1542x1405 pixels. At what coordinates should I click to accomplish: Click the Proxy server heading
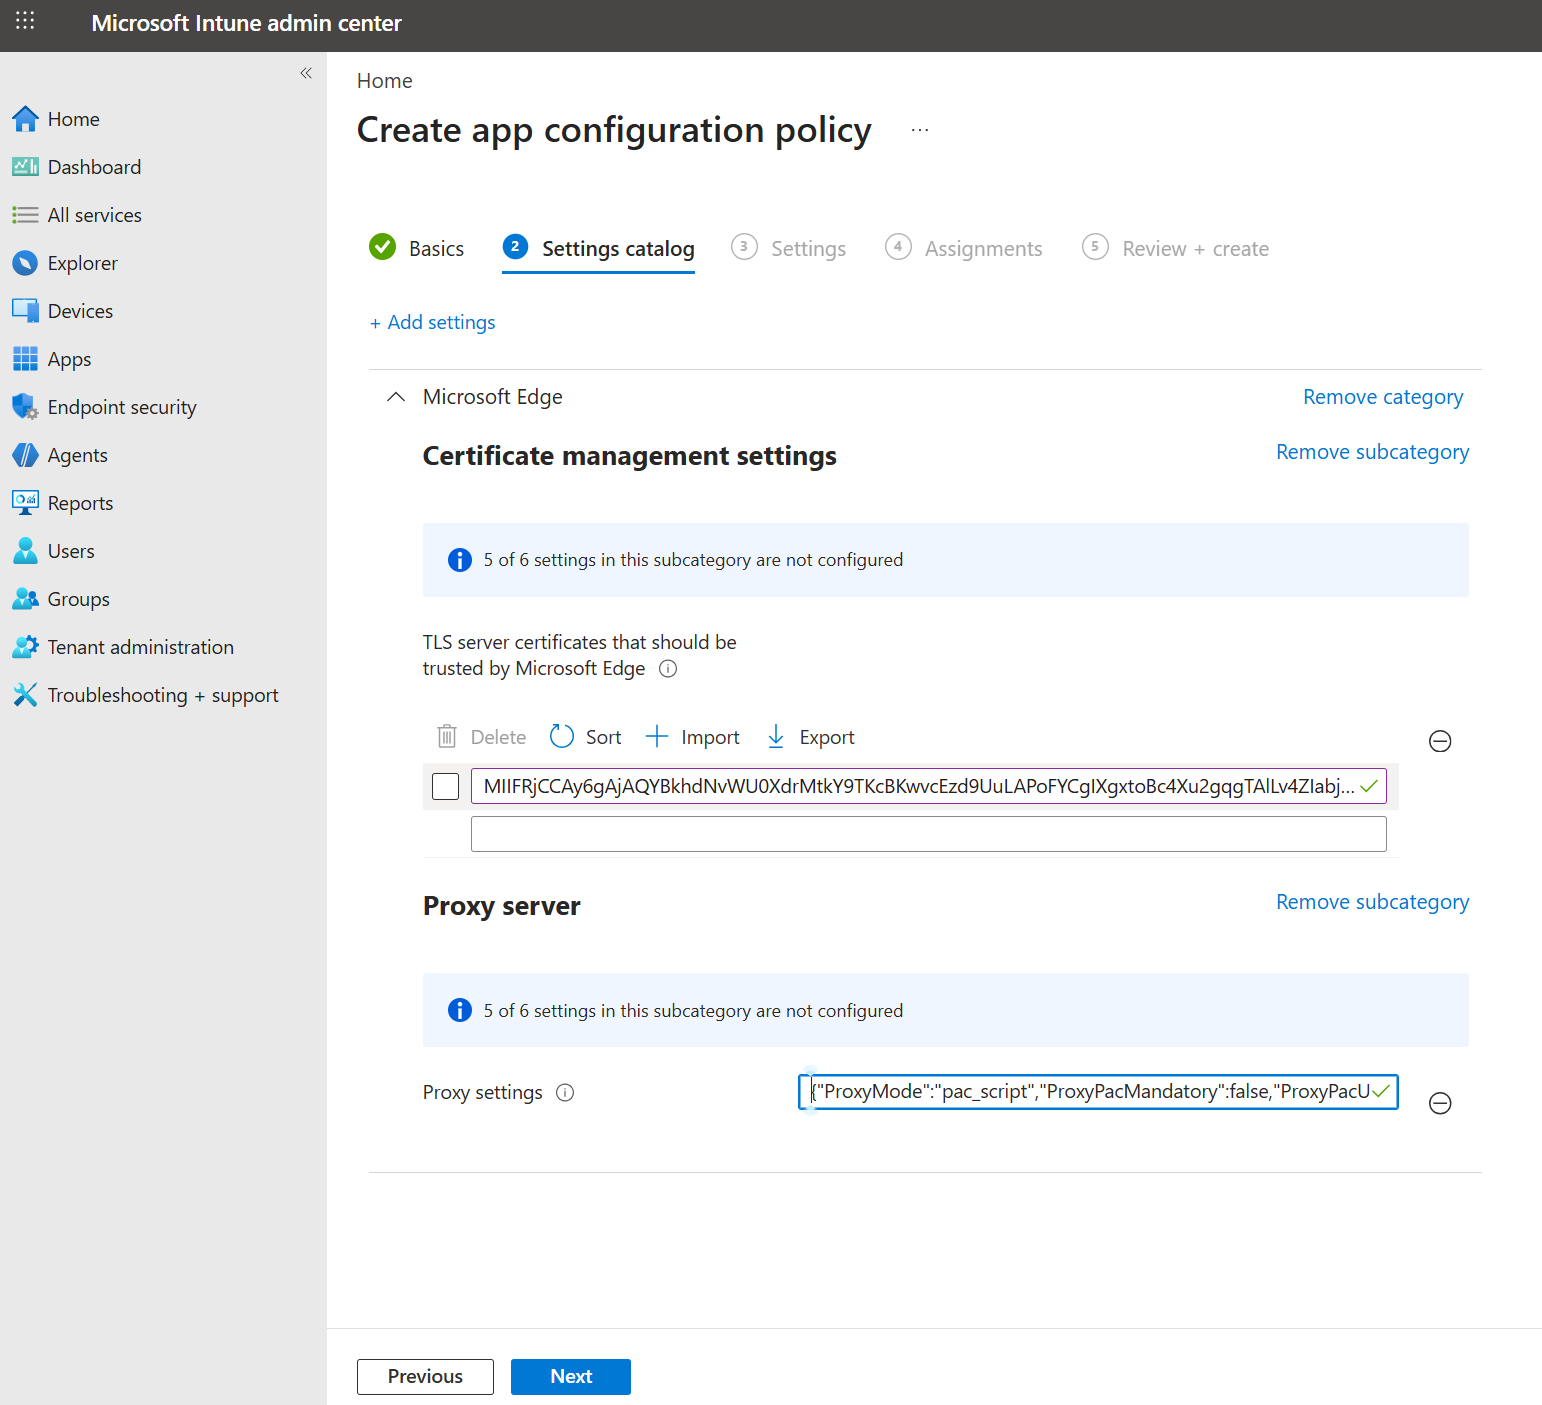[501, 906]
